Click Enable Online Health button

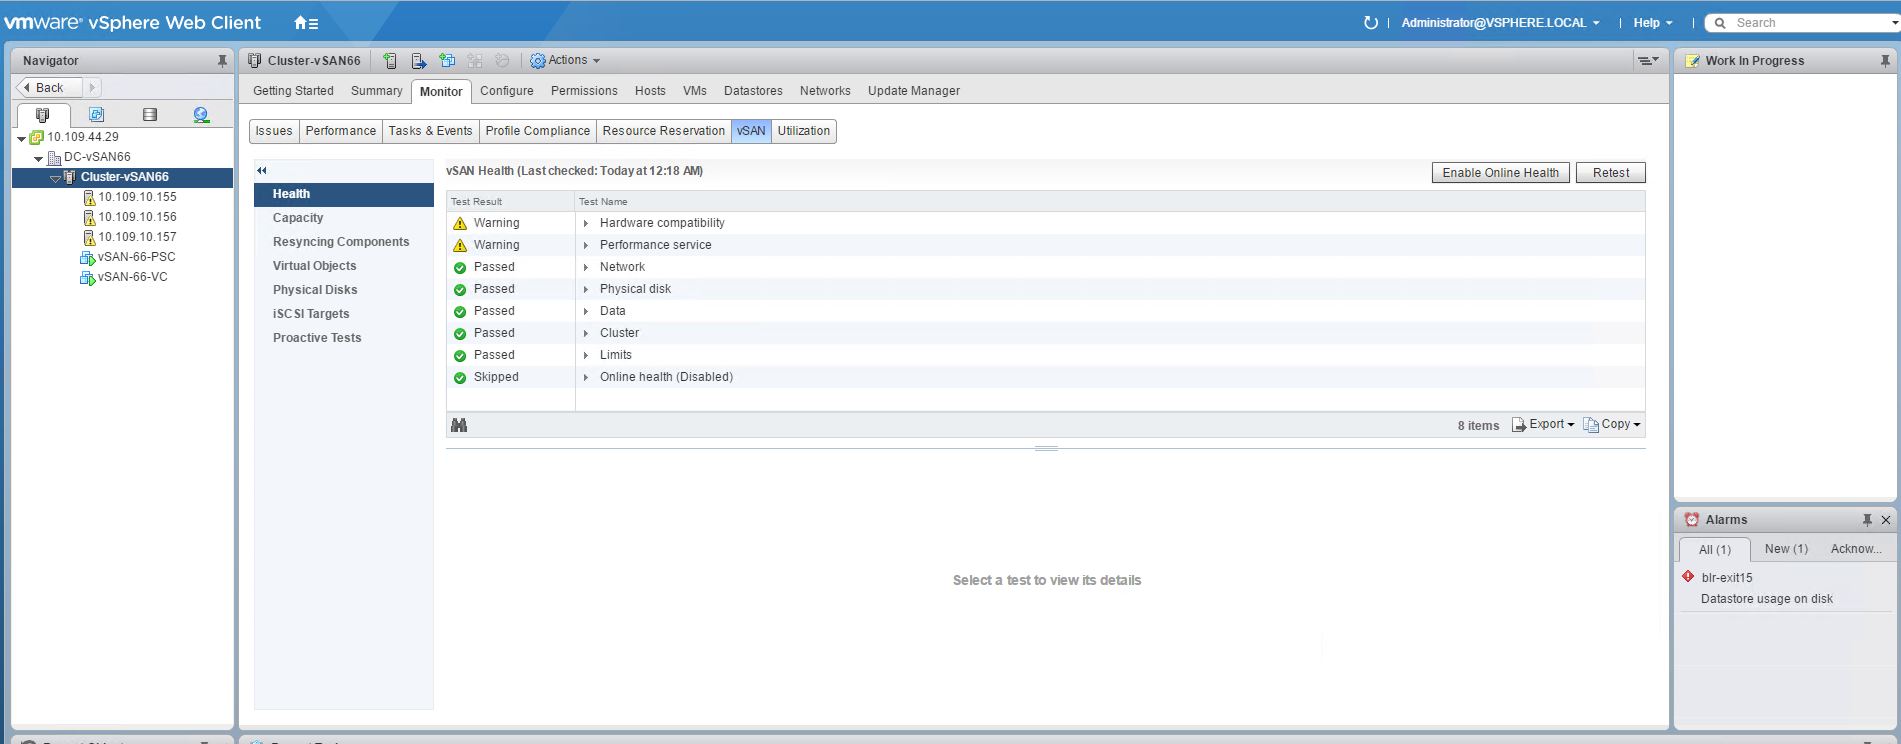[x=1500, y=173]
